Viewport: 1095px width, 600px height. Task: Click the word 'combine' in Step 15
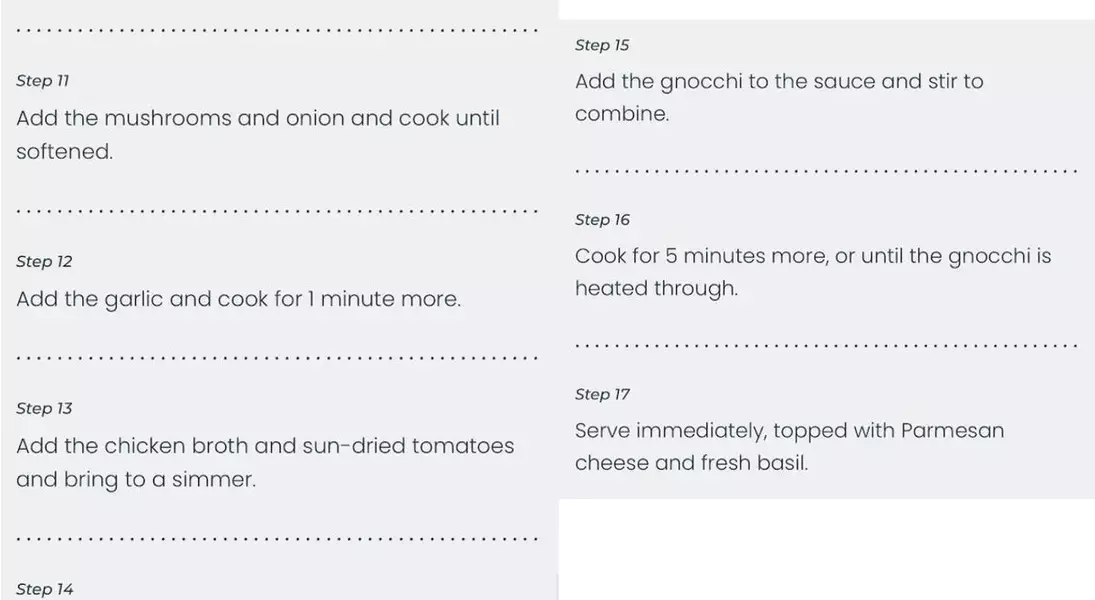[x=620, y=114]
